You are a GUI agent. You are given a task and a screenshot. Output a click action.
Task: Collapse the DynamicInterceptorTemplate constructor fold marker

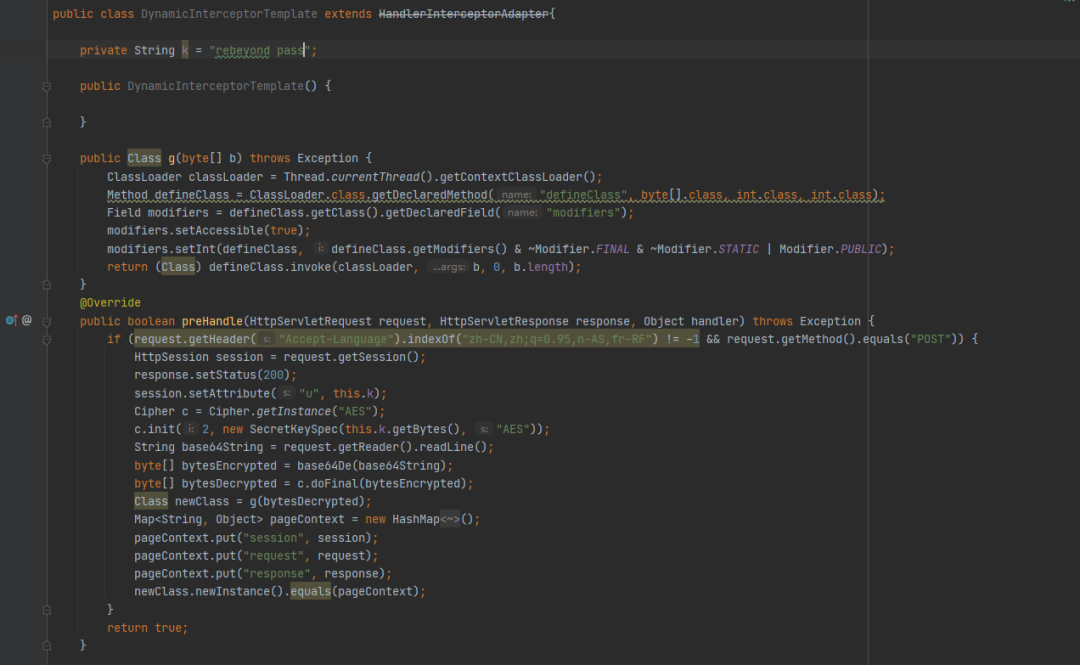coord(47,87)
